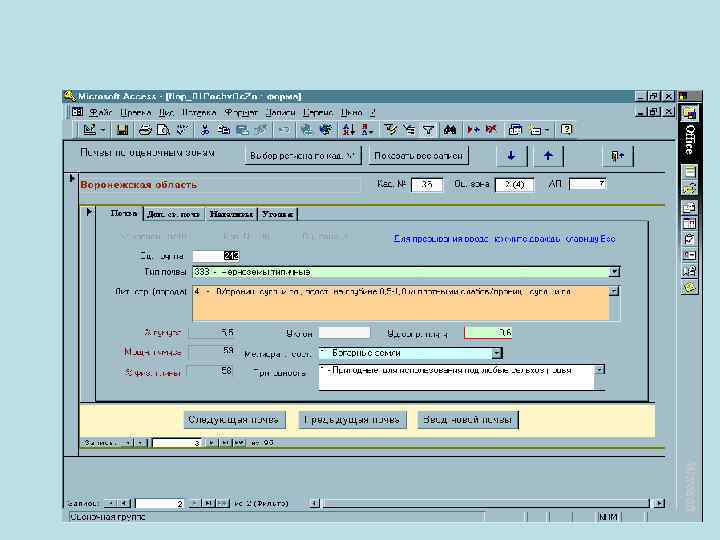This screenshot has width=720, height=540.
Task: Click the Copy icon in toolbar
Action: click(x=224, y=130)
